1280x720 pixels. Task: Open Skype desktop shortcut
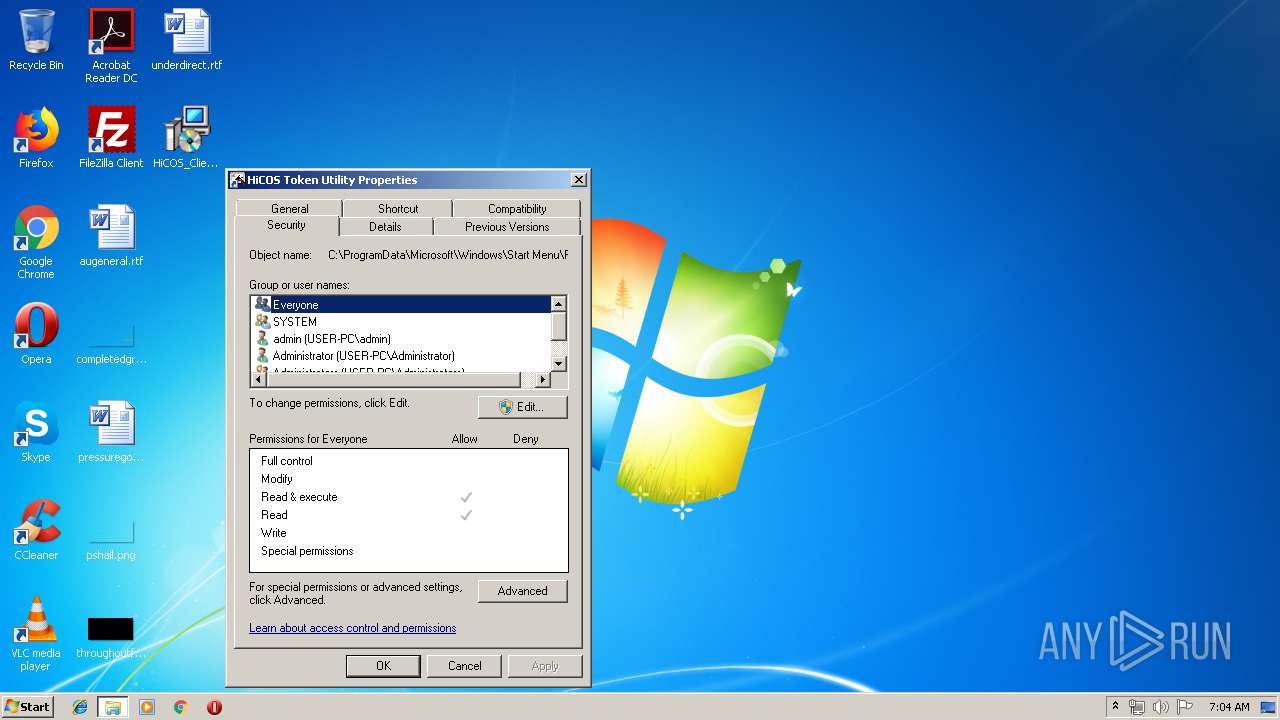tap(36, 432)
